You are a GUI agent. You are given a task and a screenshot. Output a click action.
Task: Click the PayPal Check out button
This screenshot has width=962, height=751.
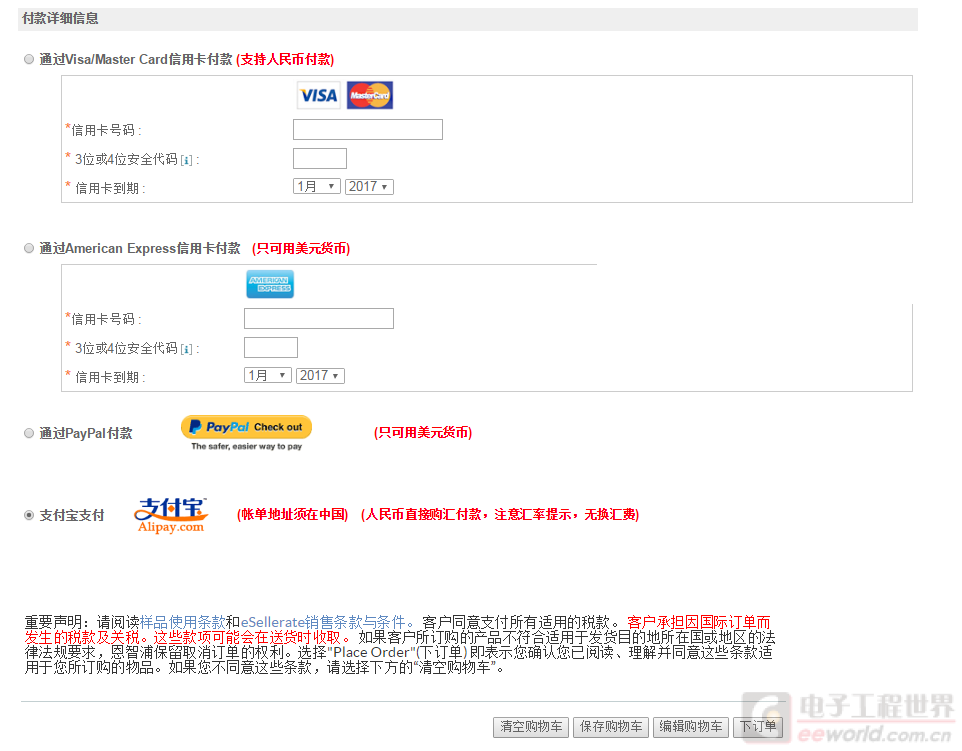(247, 427)
